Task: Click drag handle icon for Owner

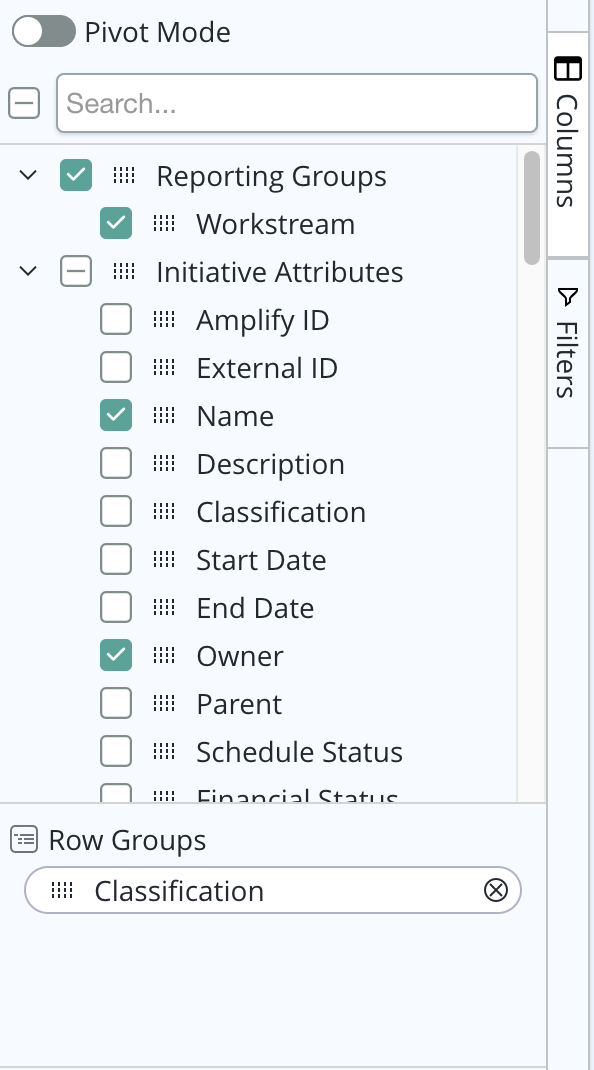Action: pos(164,656)
